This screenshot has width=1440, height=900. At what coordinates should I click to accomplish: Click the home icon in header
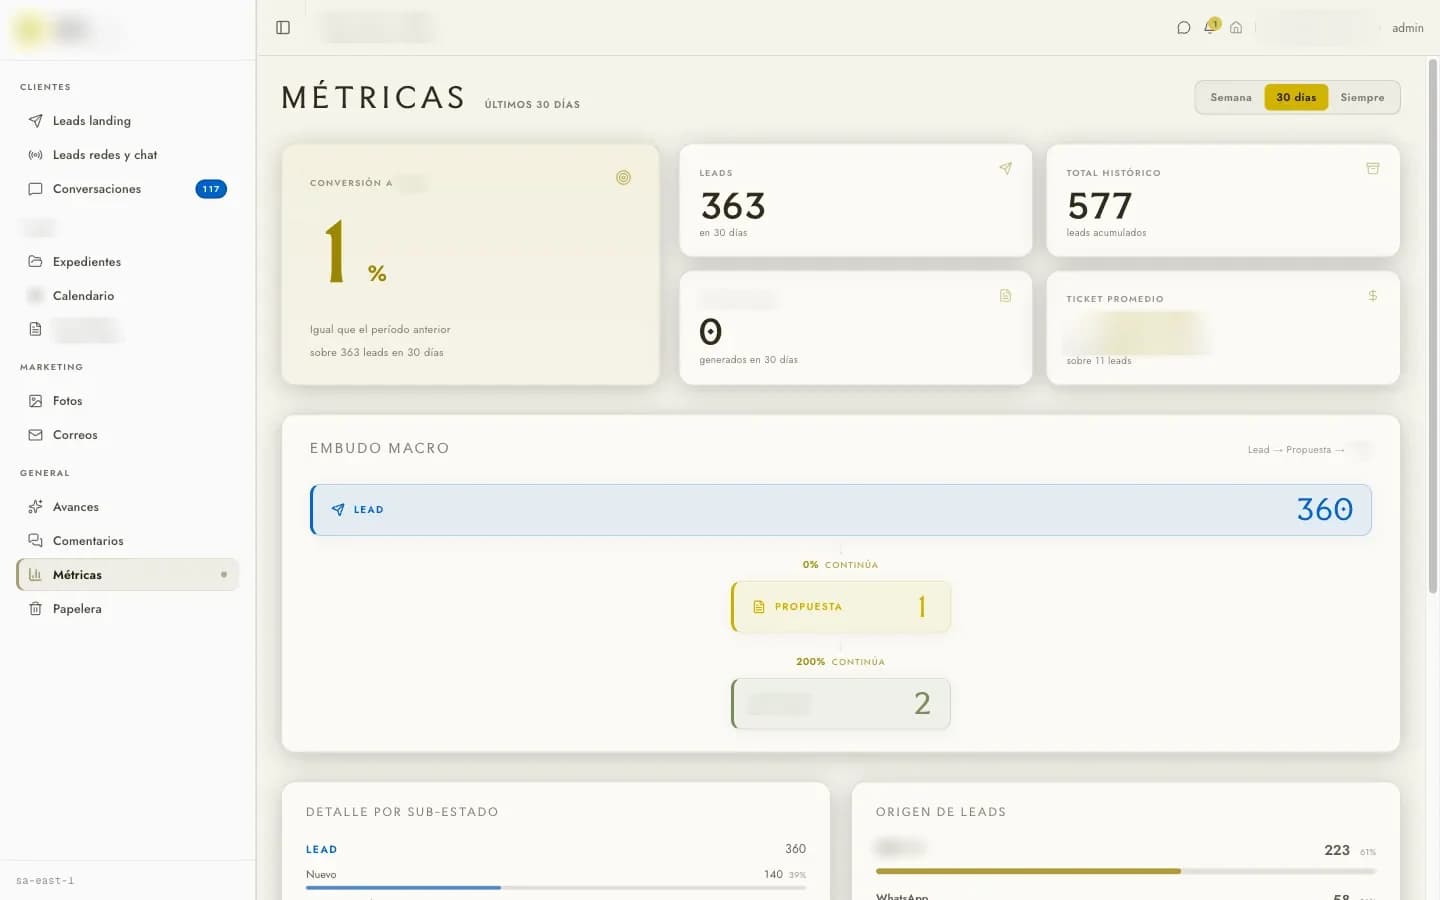(1236, 28)
